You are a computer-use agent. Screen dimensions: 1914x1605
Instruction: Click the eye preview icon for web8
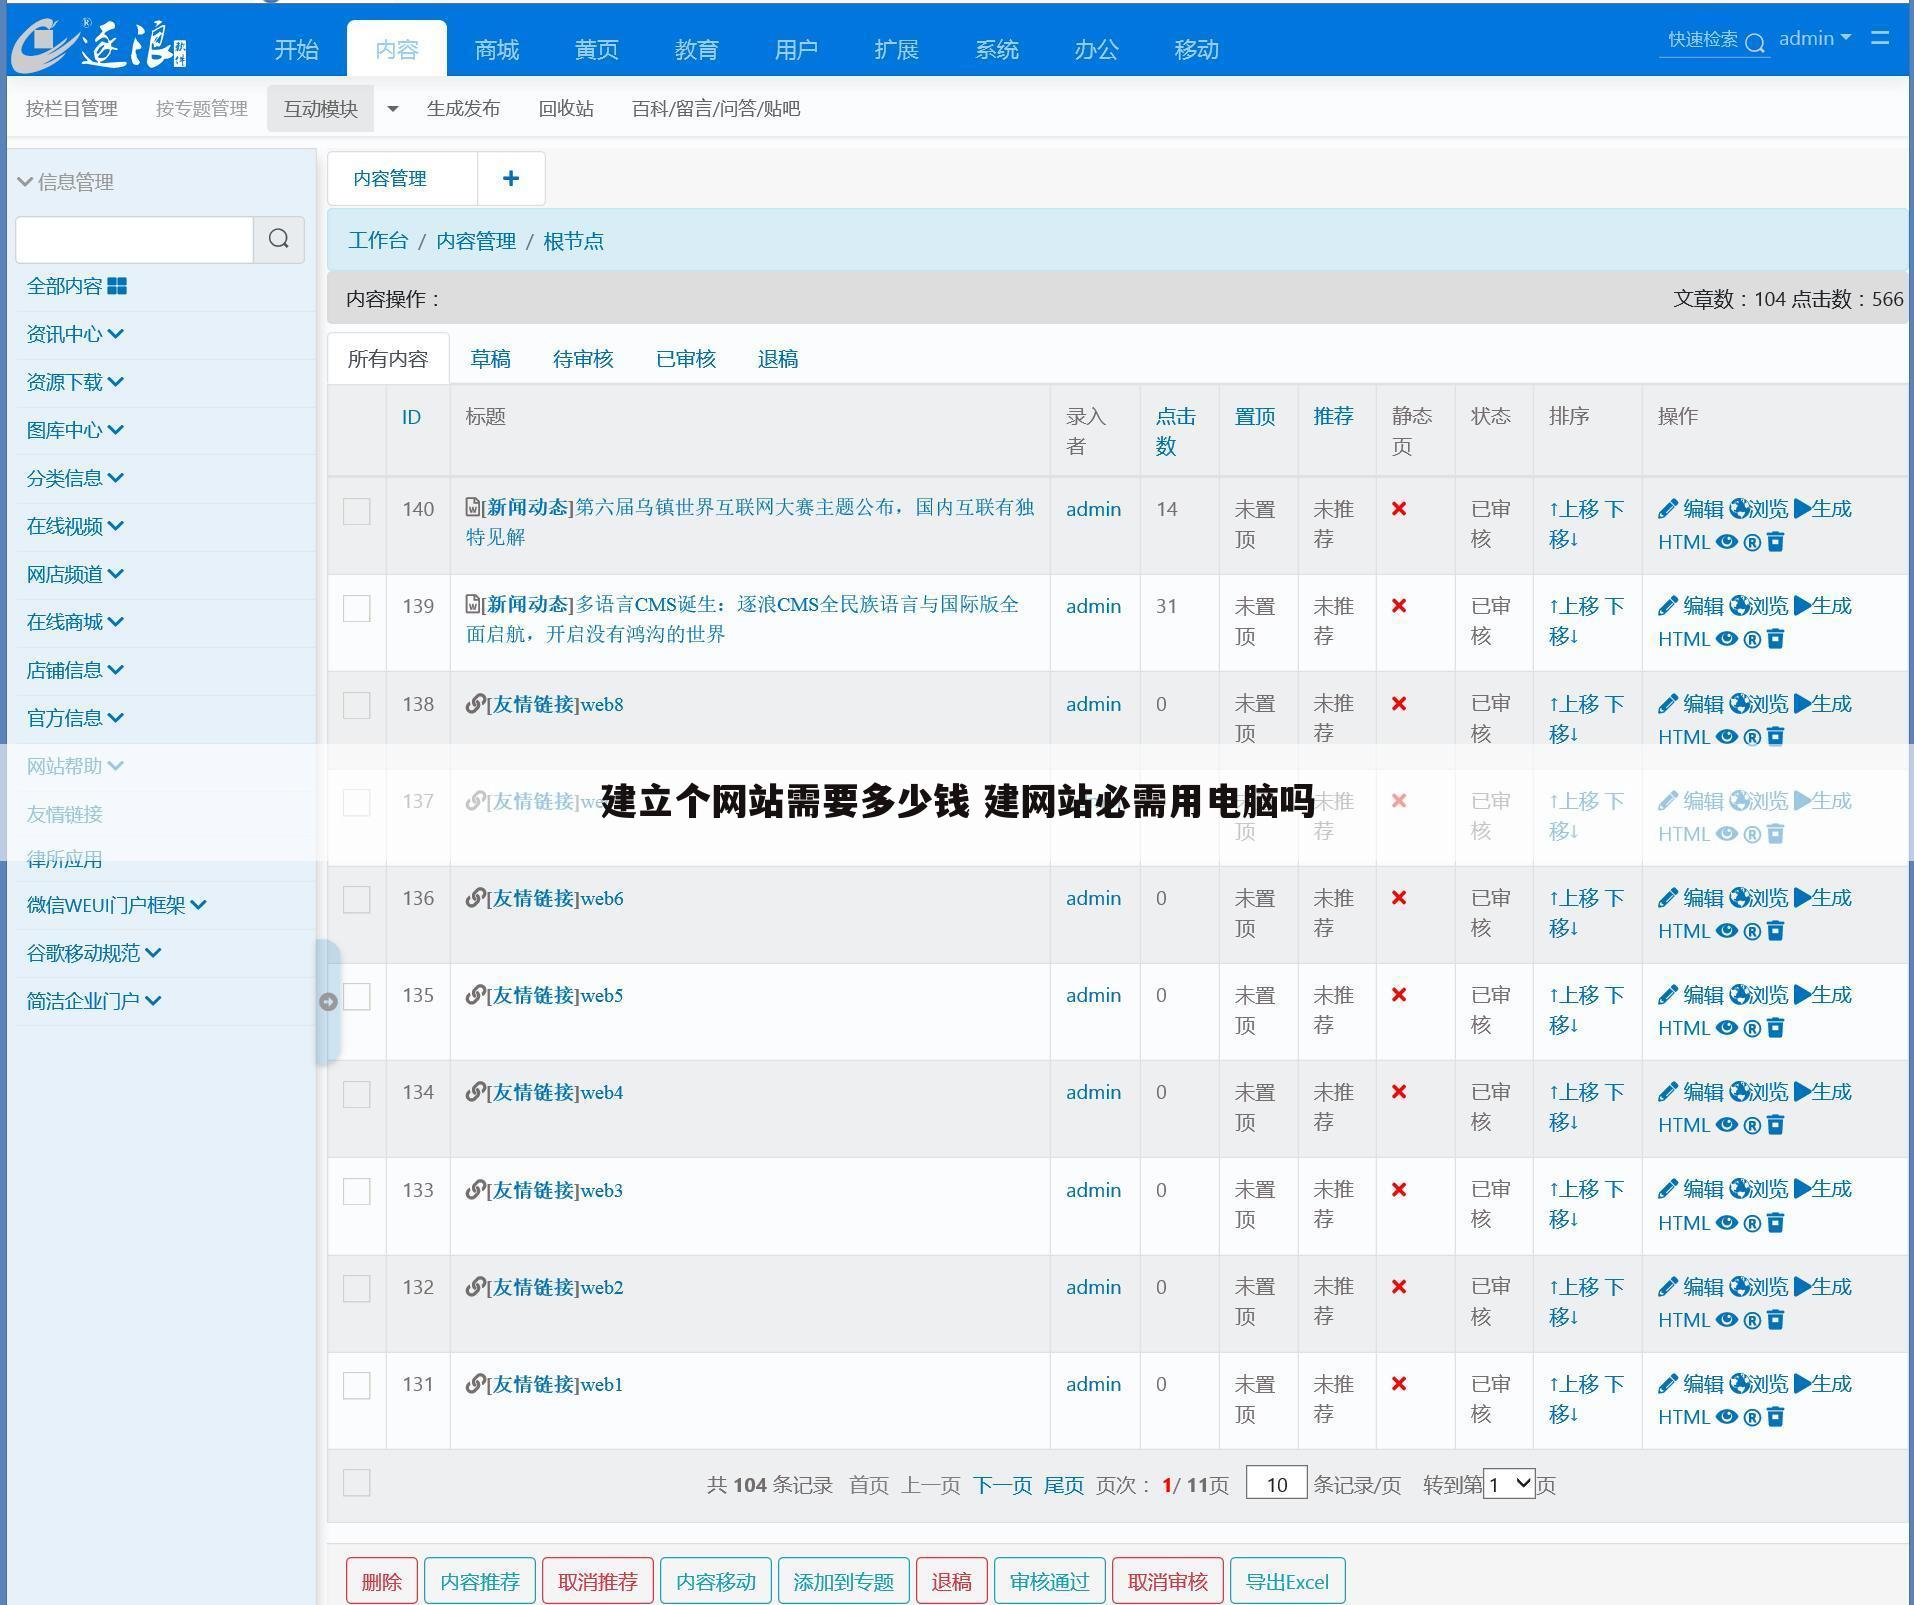(x=1727, y=737)
